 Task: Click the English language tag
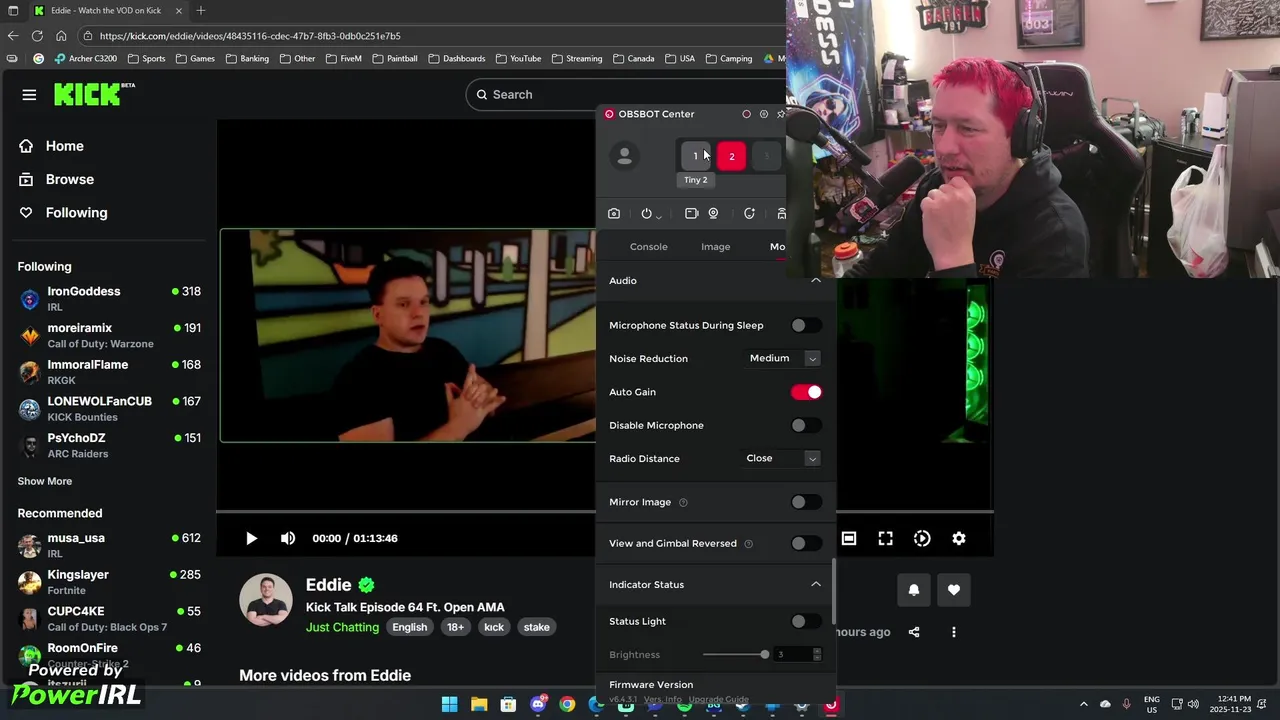[x=409, y=628]
